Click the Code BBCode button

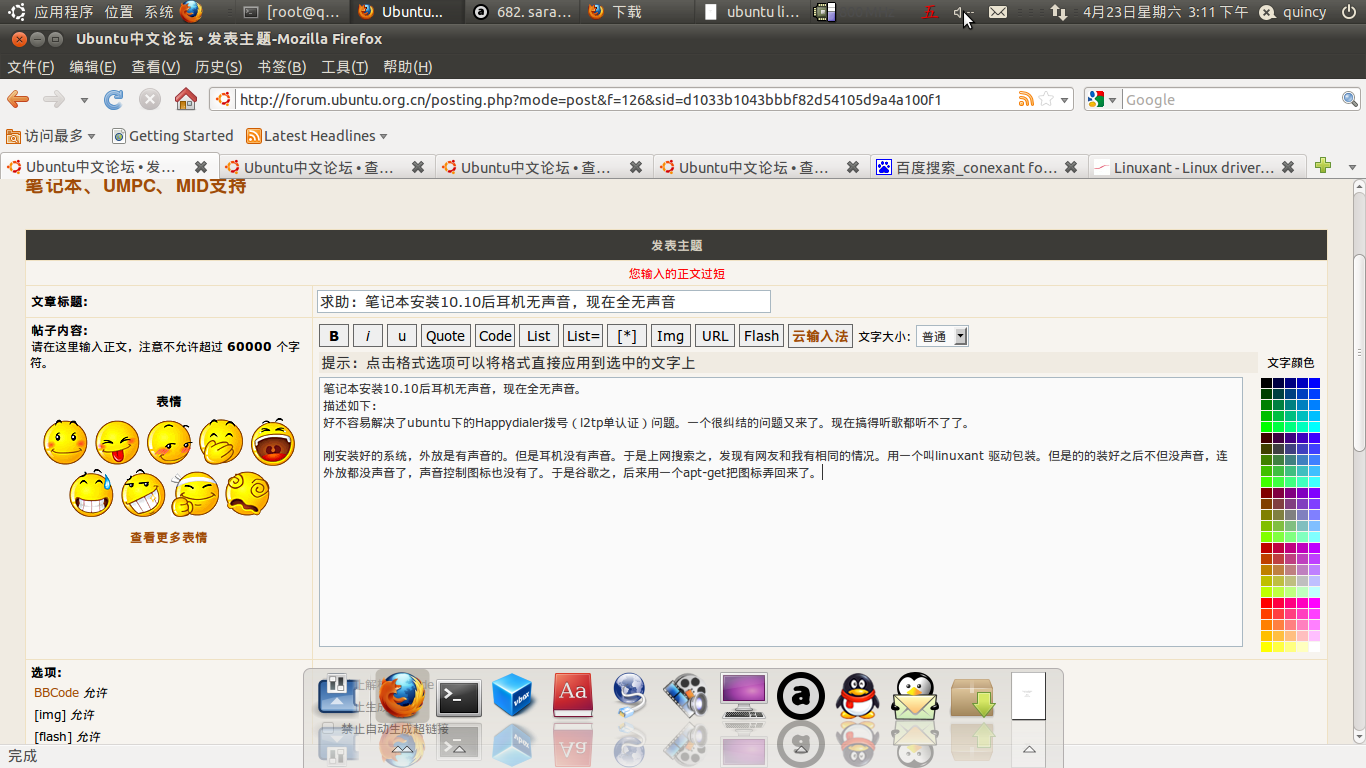pos(495,336)
